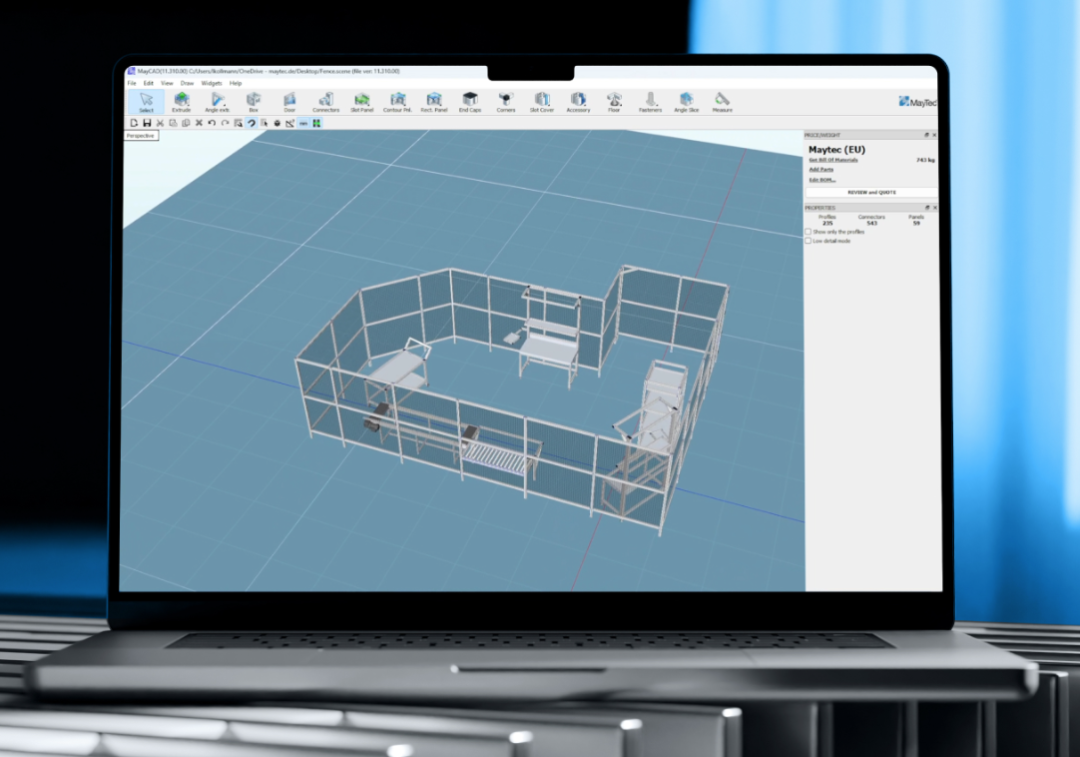The image size is (1080, 757).
Task: Expand the View menu
Action: tap(167, 83)
